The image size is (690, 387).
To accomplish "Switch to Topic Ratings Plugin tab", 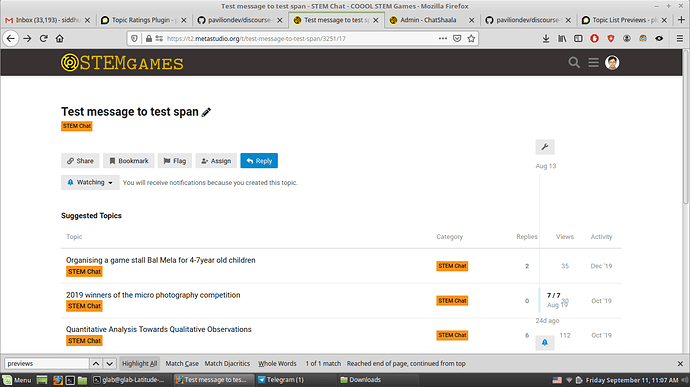I will [144, 20].
